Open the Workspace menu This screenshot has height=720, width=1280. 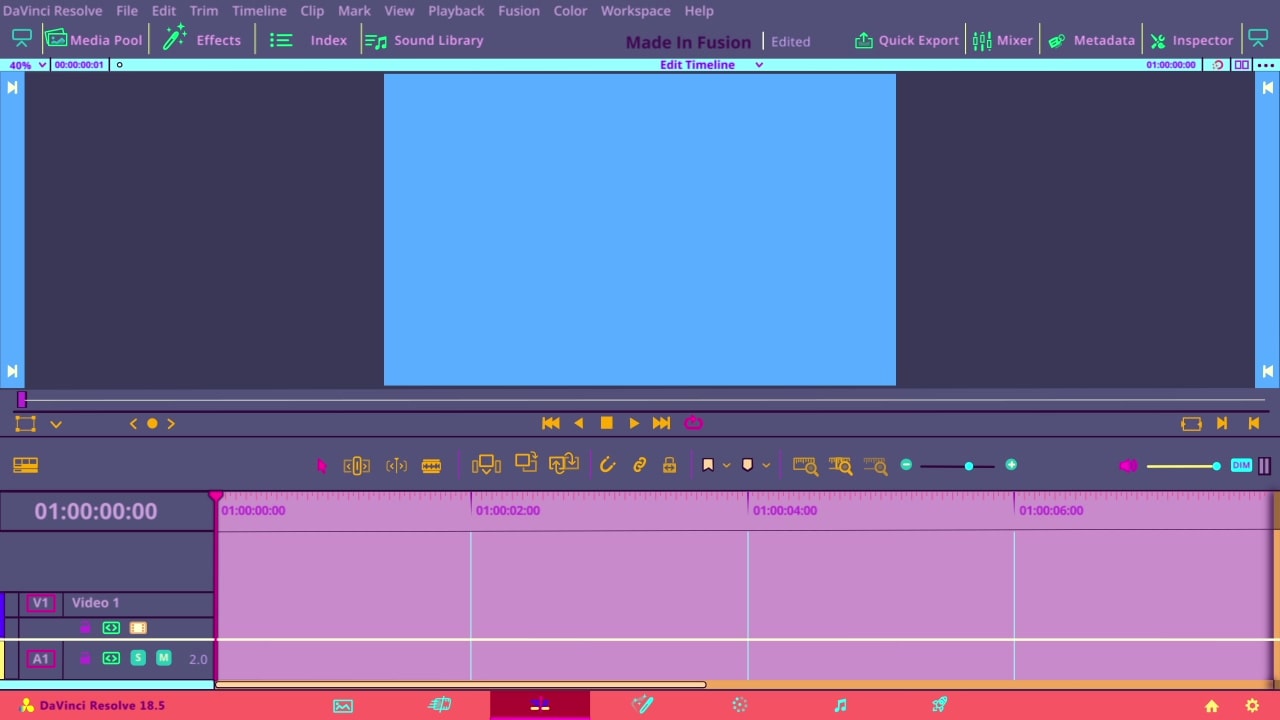coord(635,10)
